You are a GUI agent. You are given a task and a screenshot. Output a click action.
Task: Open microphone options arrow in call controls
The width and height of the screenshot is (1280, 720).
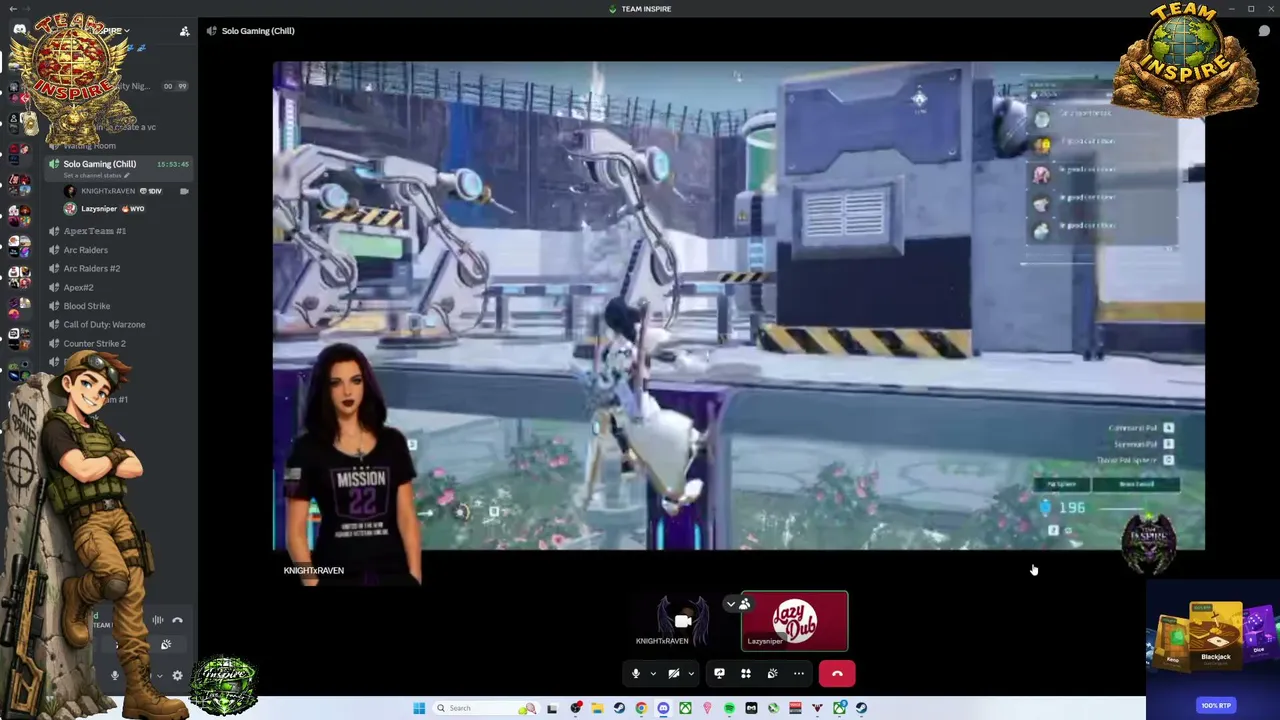[x=653, y=674]
